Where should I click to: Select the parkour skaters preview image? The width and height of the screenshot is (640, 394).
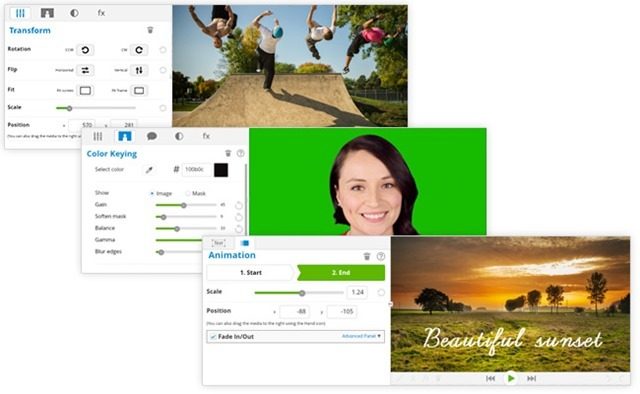pyautogui.click(x=290, y=66)
